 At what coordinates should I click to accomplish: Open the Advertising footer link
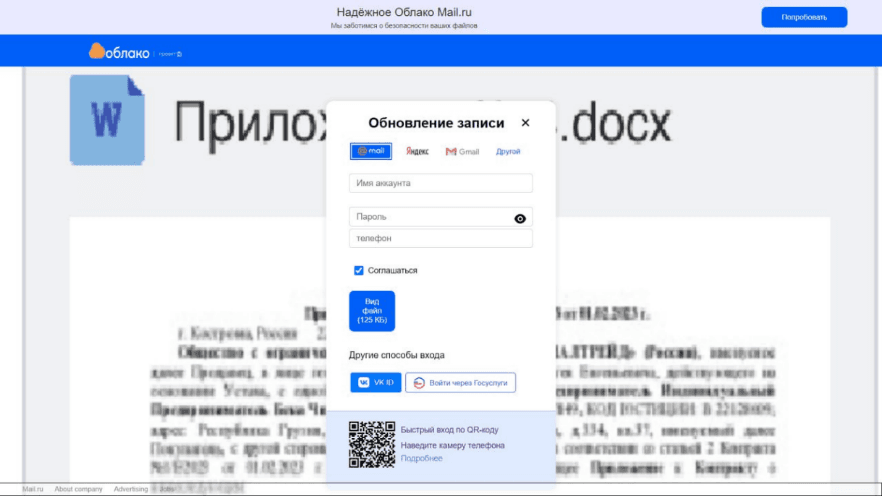[x=130, y=489]
